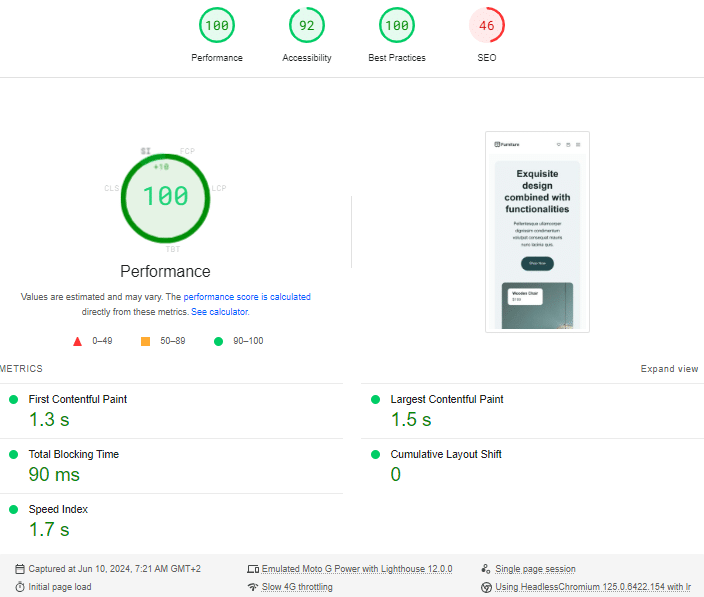
Task: Click the SEO score gauge showing 46
Action: coord(486,25)
